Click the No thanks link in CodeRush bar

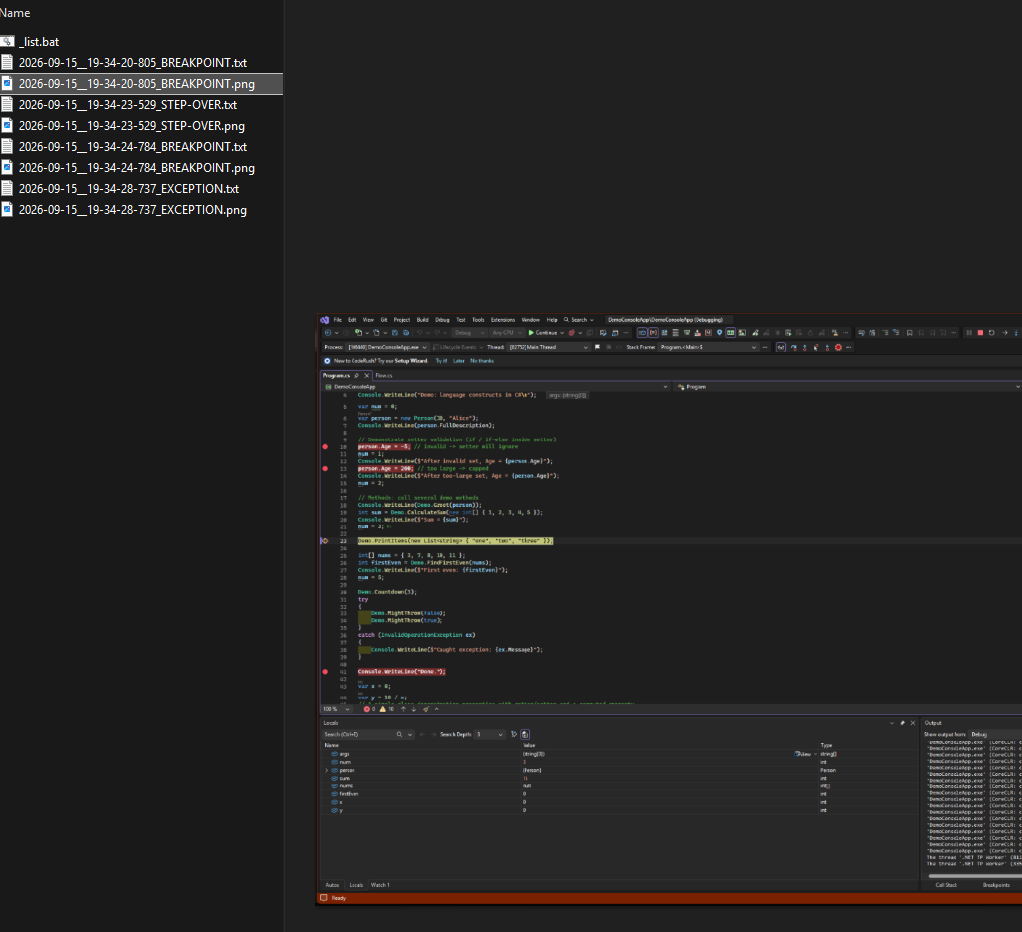tap(482, 361)
